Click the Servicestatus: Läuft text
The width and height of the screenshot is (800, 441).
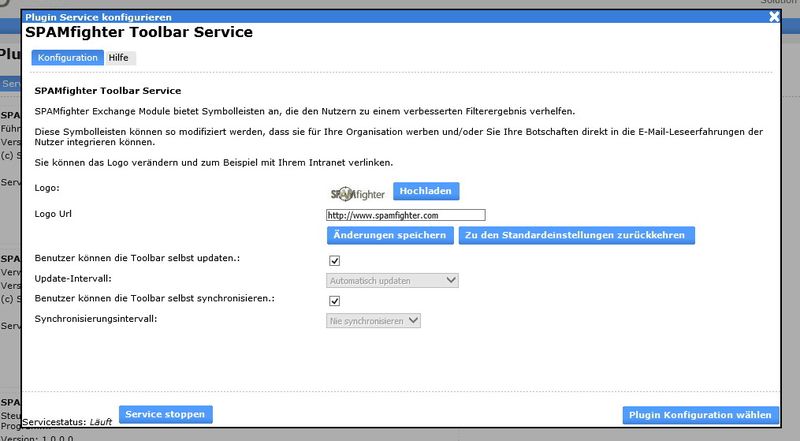pyautogui.click(x=67, y=422)
